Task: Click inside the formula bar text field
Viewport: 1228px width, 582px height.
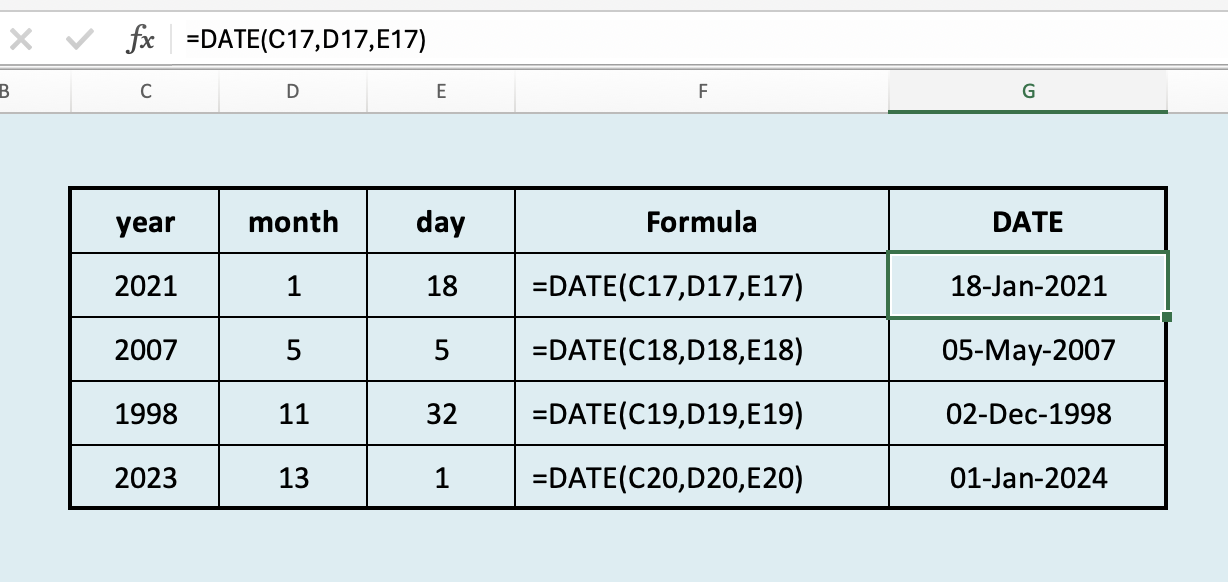Action: coord(700,40)
